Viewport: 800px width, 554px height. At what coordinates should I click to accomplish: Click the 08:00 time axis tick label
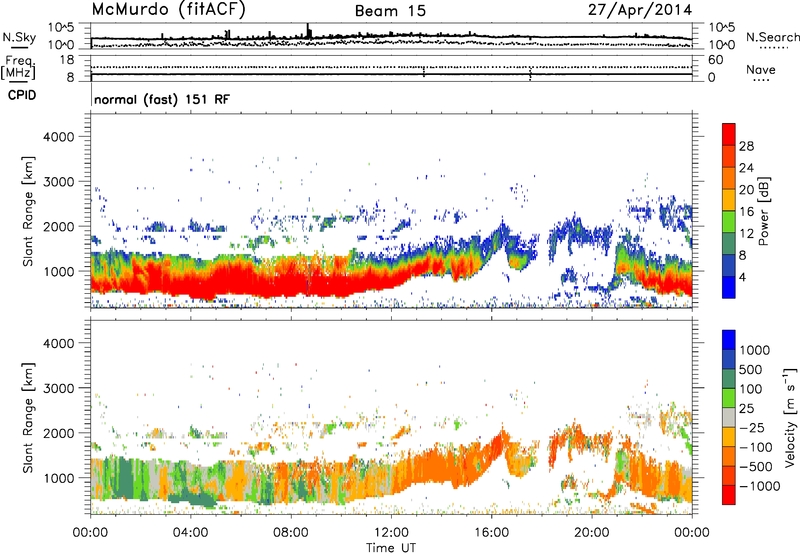291,533
